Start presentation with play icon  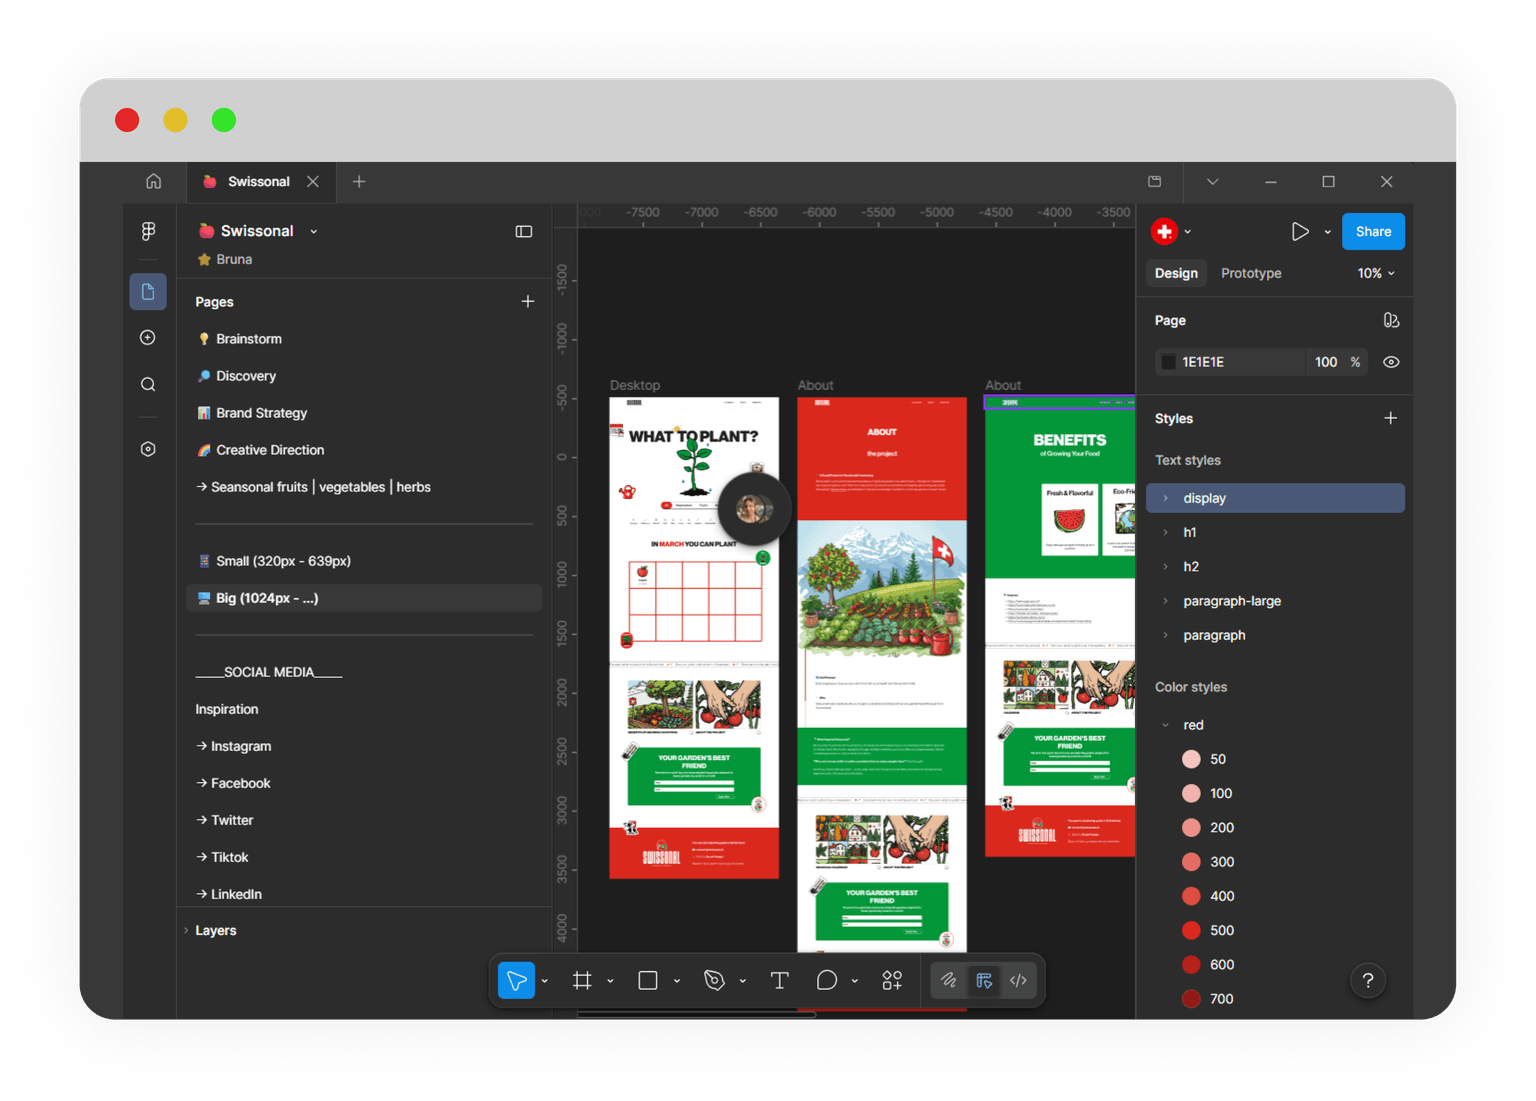[1299, 231]
